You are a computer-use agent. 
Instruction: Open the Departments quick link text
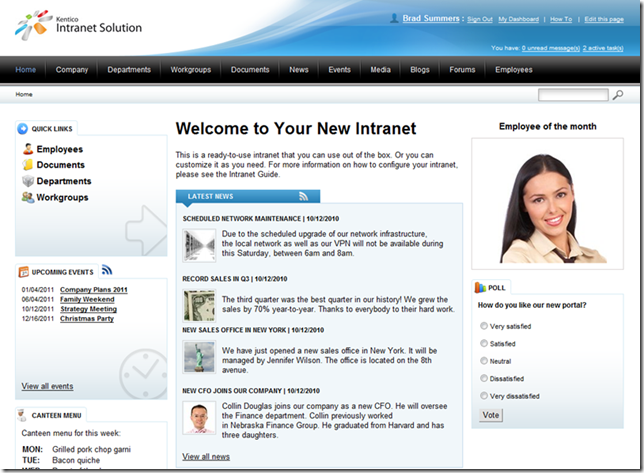click(x=64, y=181)
